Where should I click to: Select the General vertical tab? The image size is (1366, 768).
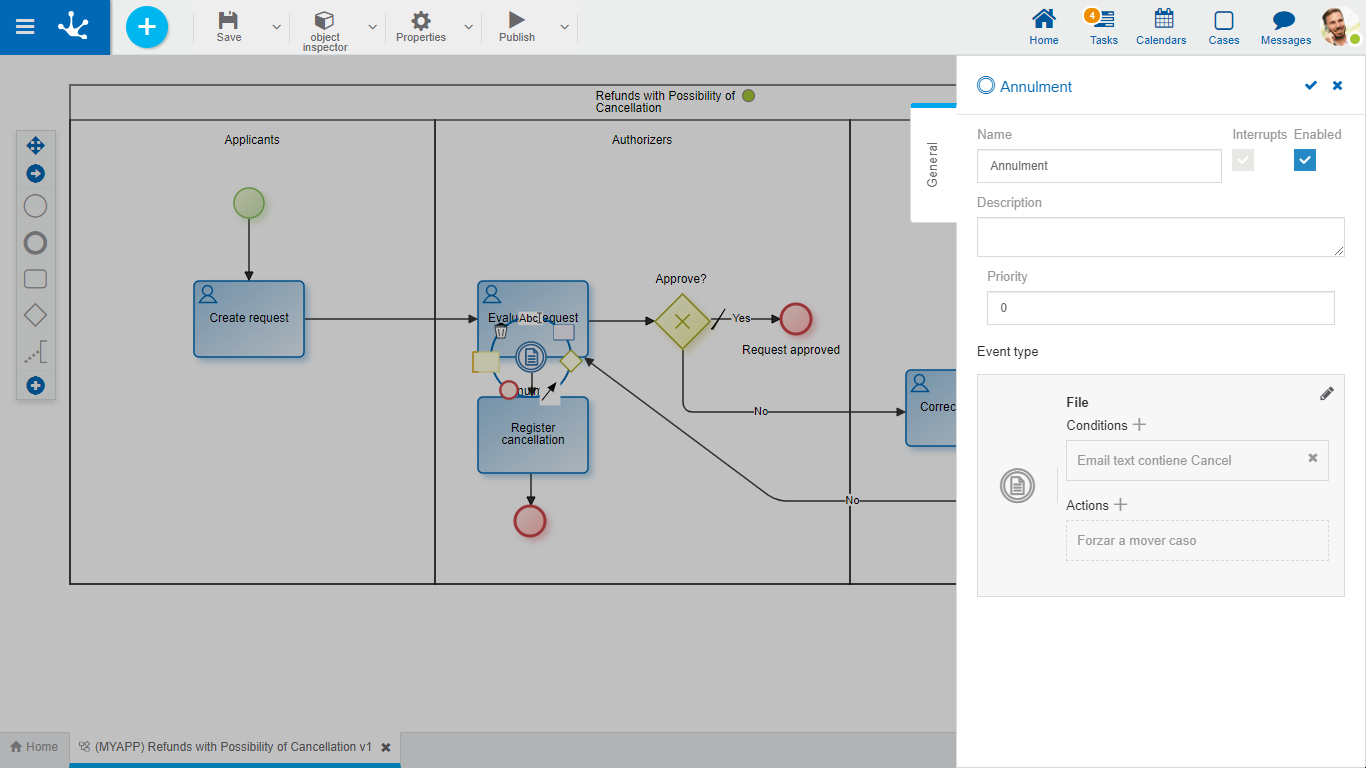[x=932, y=164]
